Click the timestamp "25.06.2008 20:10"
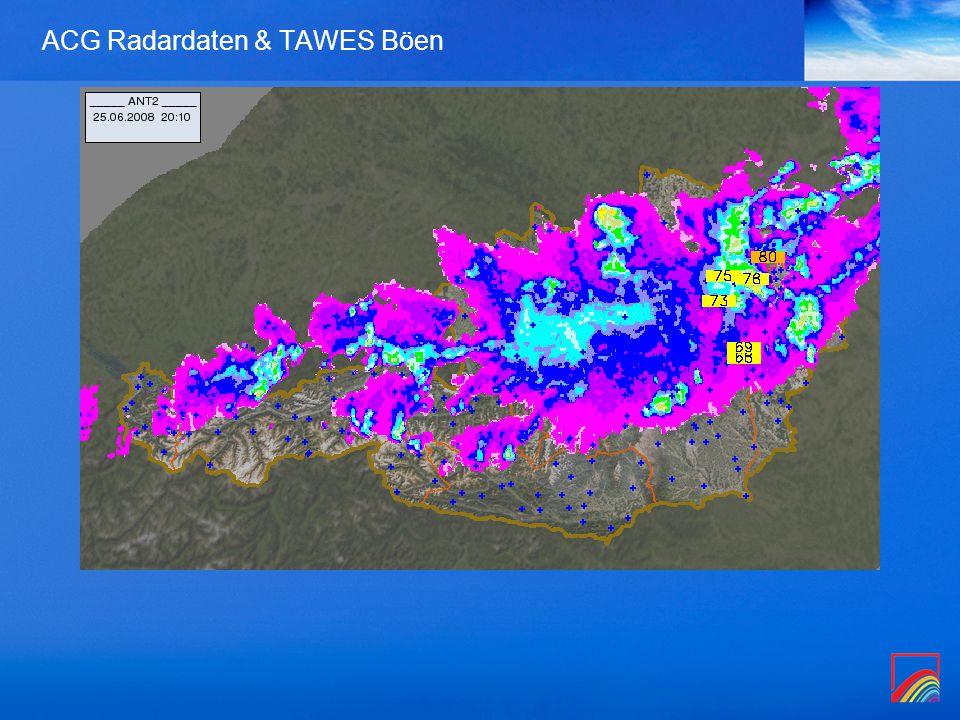This screenshot has width=960, height=720. point(141,117)
